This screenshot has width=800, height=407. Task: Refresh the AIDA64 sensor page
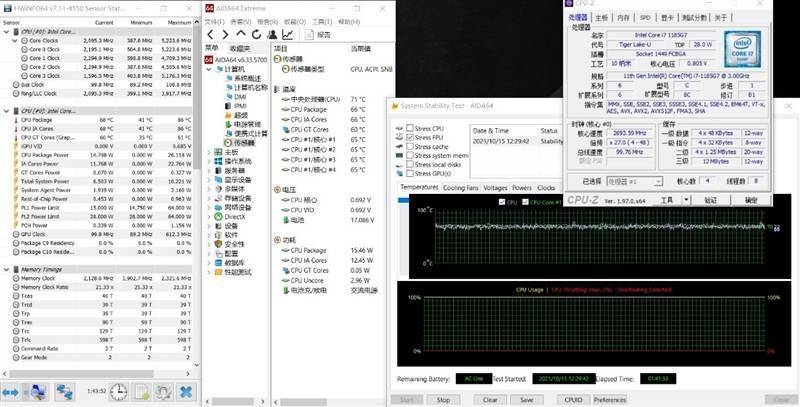256,35
